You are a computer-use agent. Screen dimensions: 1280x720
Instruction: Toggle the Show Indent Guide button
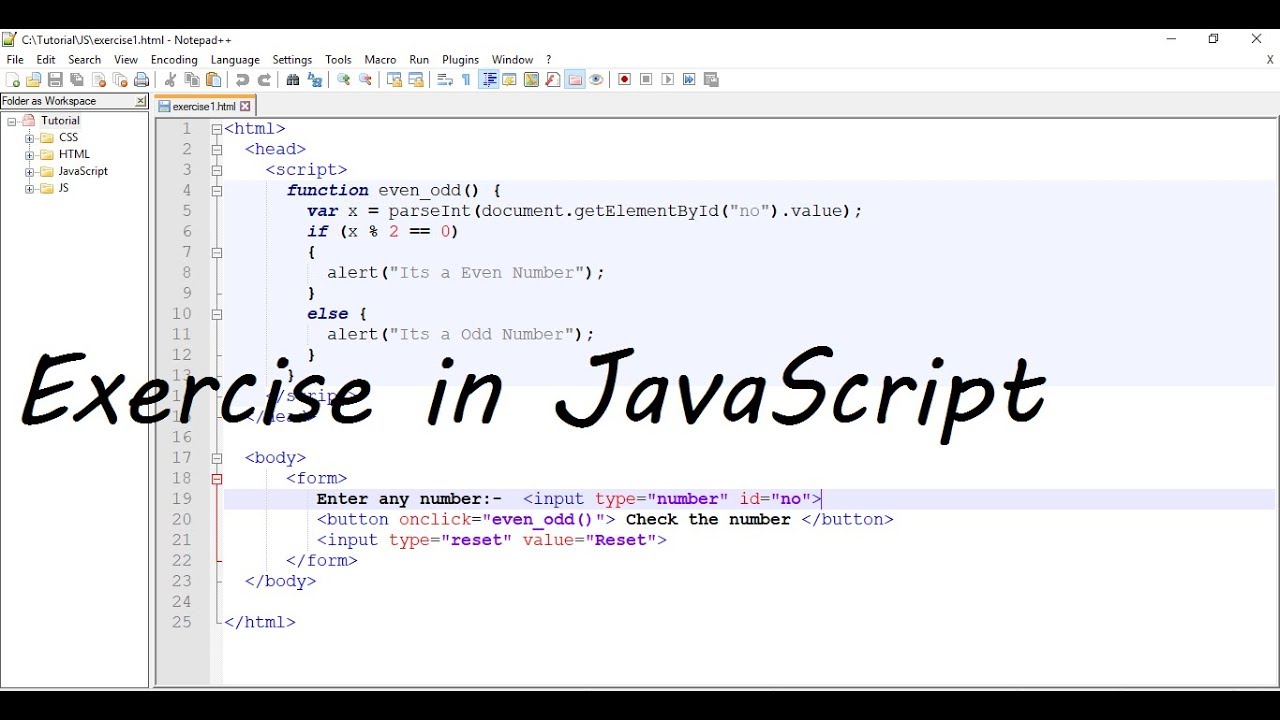(x=489, y=80)
